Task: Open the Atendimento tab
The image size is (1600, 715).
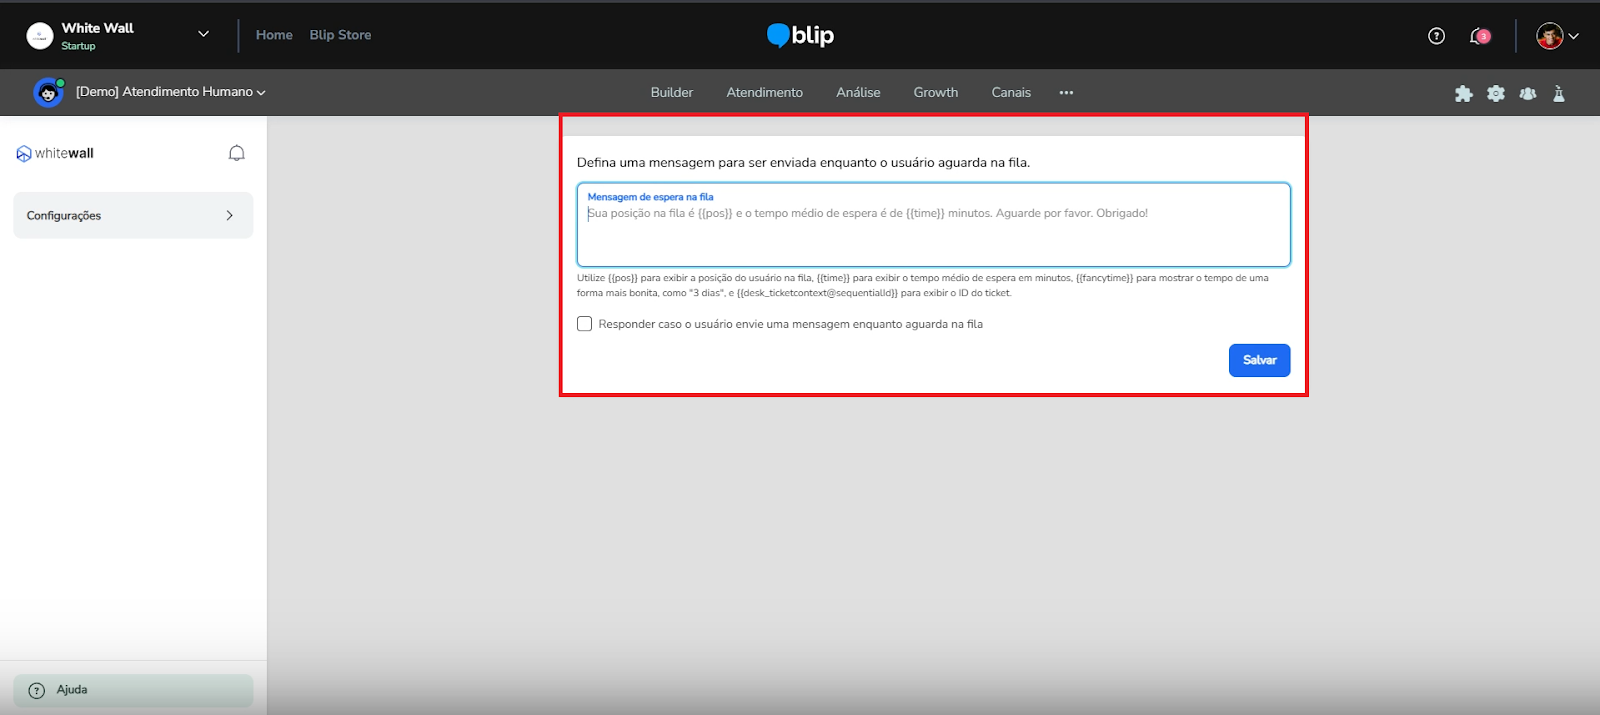Action: (764, 92)
